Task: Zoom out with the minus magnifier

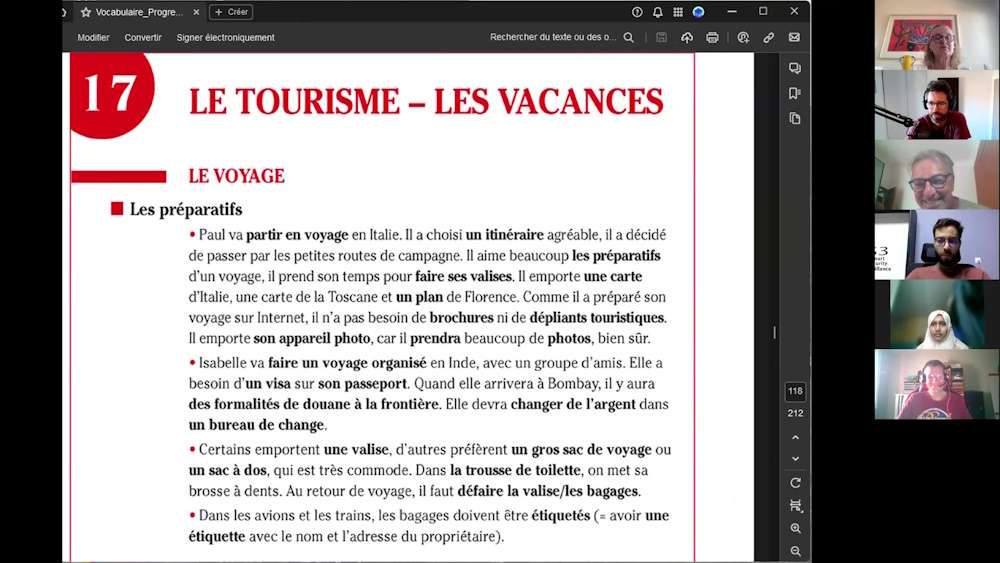Action: point(795,551)
